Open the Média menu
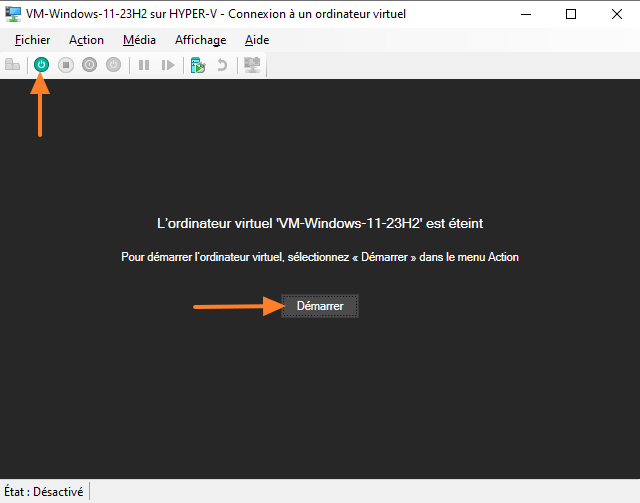640x503 pixels. (139, 40)
